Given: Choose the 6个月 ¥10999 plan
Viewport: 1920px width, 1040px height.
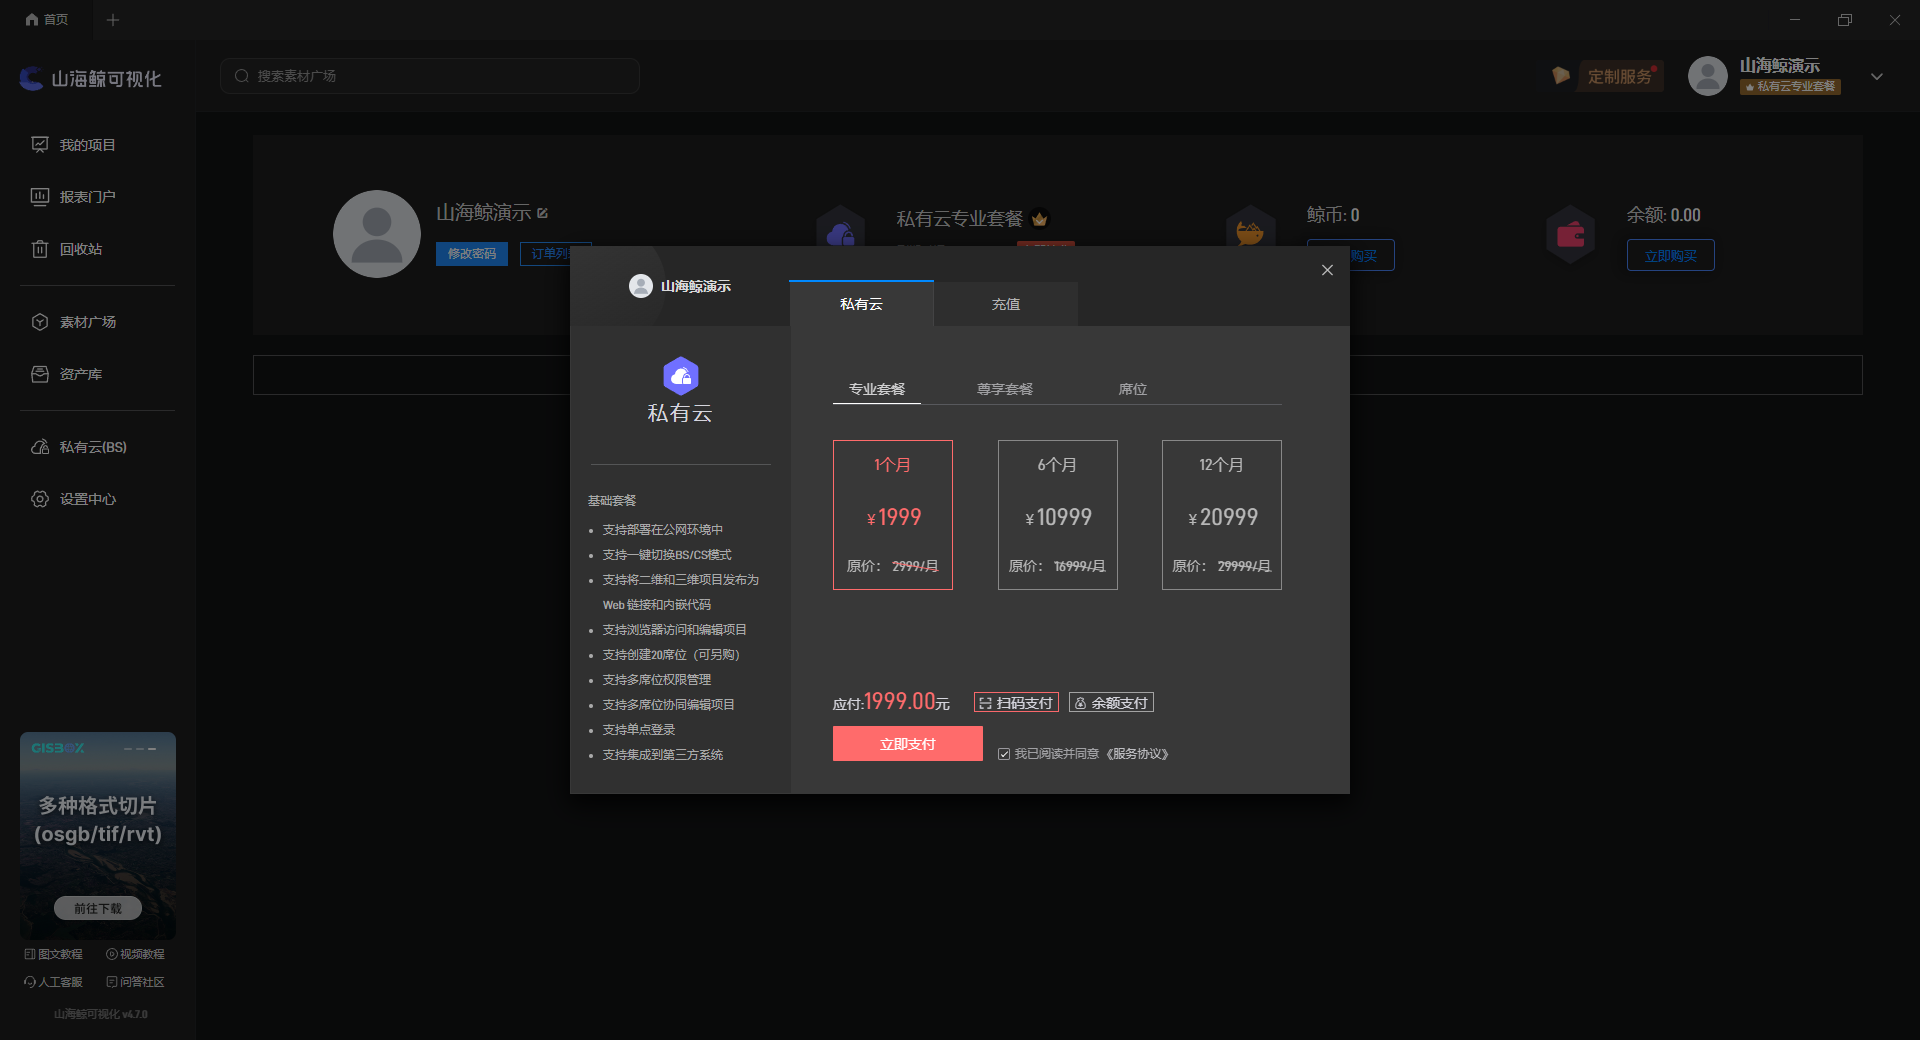Looking at the screenshot, I should point(1057,515).
